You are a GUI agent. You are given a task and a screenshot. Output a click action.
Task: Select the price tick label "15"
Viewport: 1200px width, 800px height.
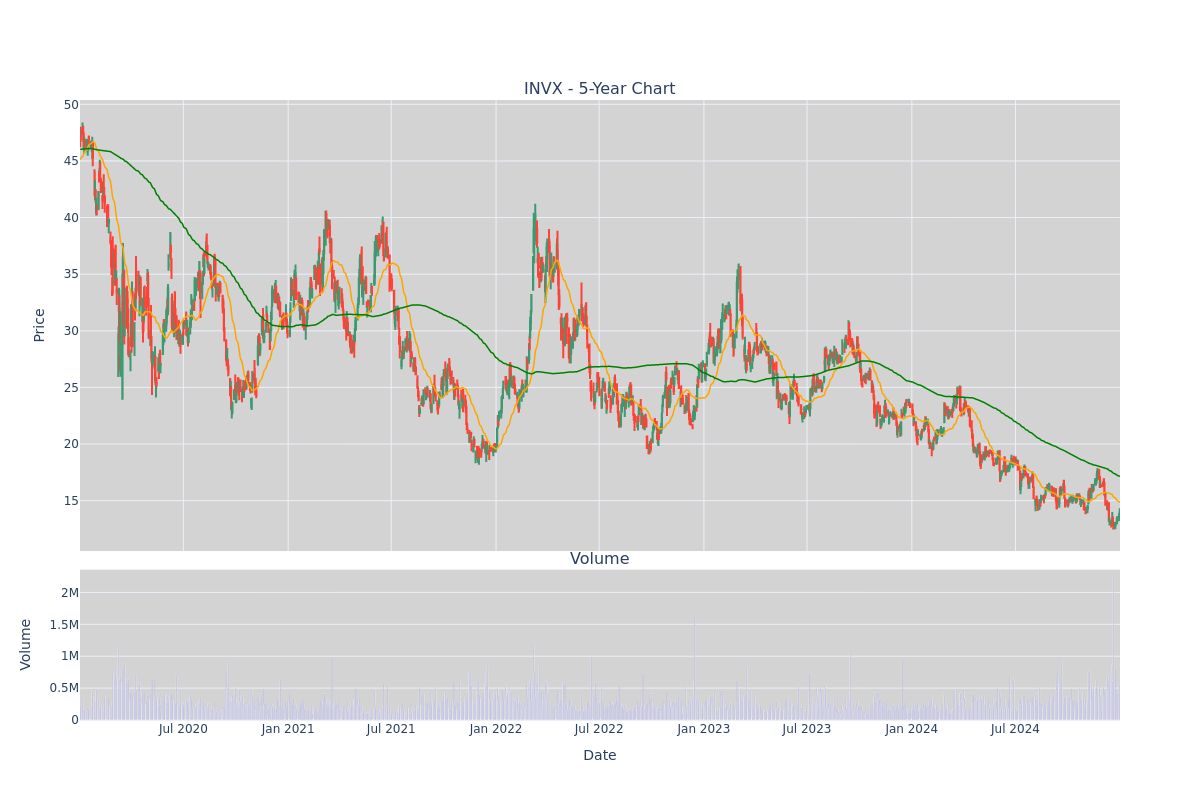point(71,501)
